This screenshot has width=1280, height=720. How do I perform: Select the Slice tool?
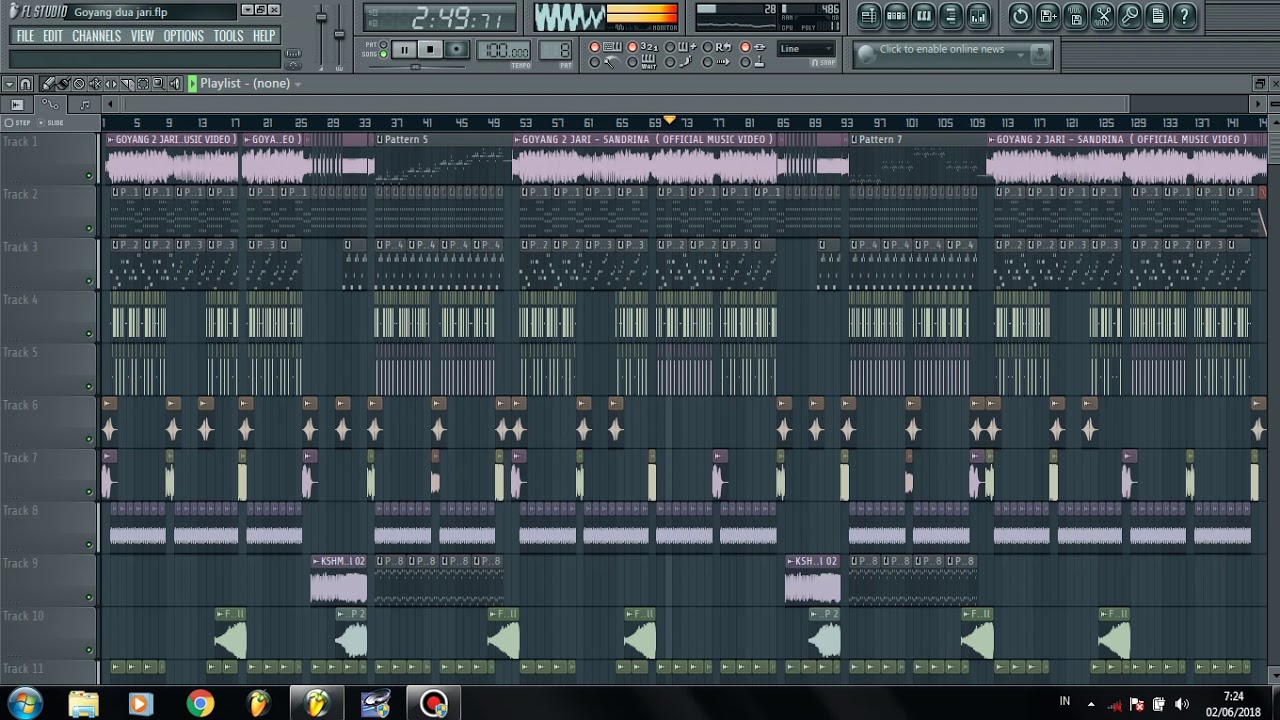(x=127, y=84)
